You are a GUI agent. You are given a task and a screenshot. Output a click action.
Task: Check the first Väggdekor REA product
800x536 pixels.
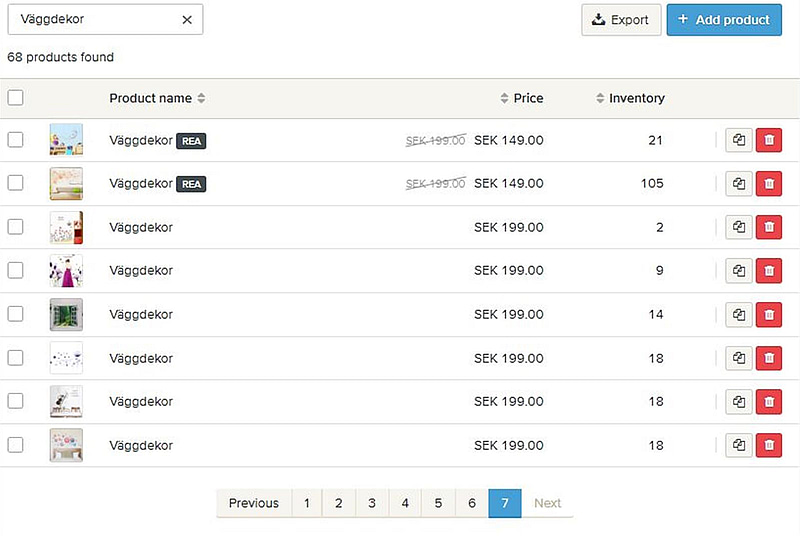click(x=15, y=140)
